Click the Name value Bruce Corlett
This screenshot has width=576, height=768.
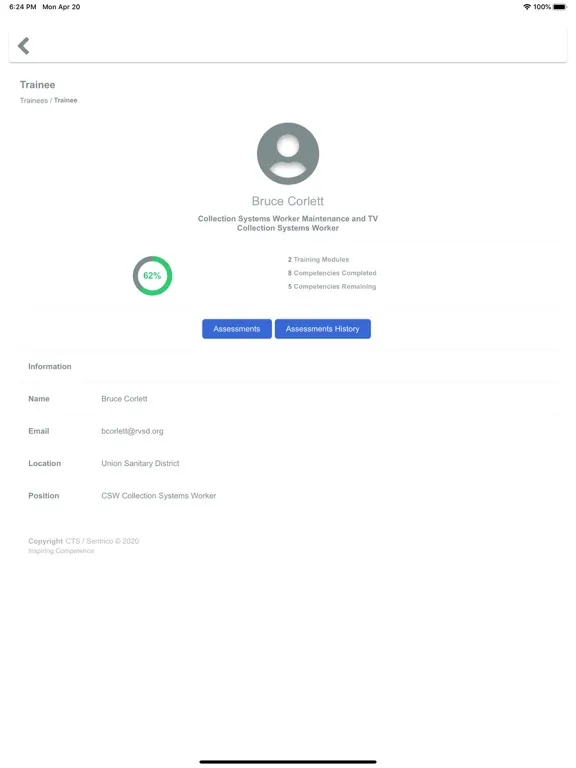click(x=124, y=399)
